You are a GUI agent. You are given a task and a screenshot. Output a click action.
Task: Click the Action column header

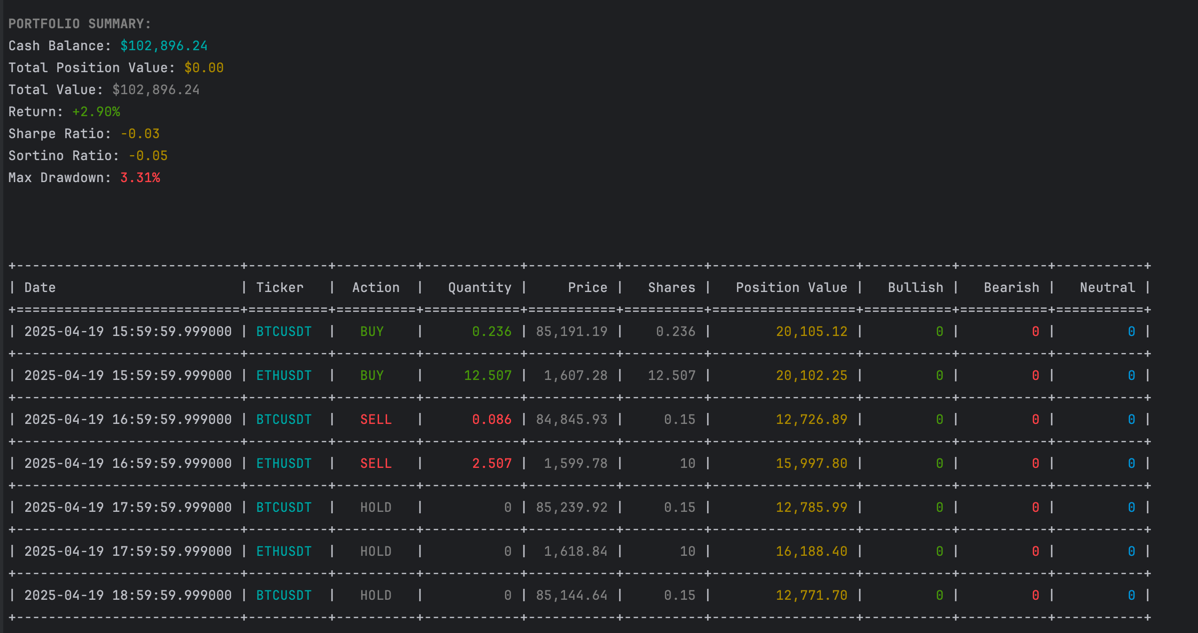tap(375, 287)
